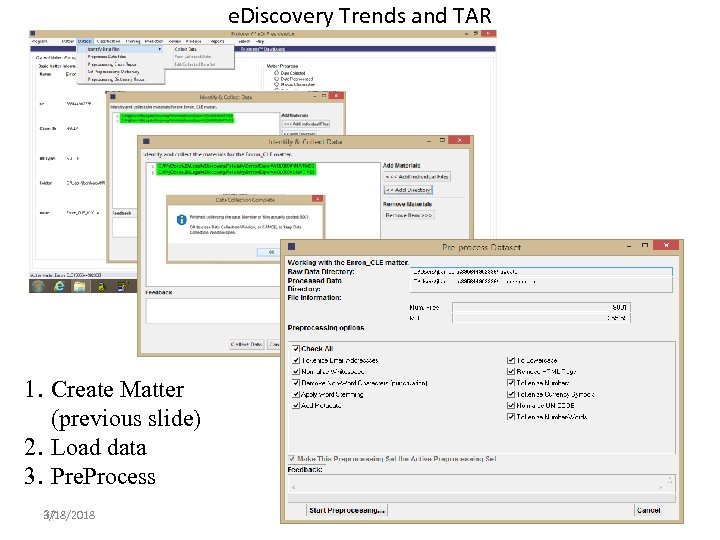The image size is (720, 540).
Task: Click Cancel in Pre-process Dataset window
Action: tap(648, 510)
